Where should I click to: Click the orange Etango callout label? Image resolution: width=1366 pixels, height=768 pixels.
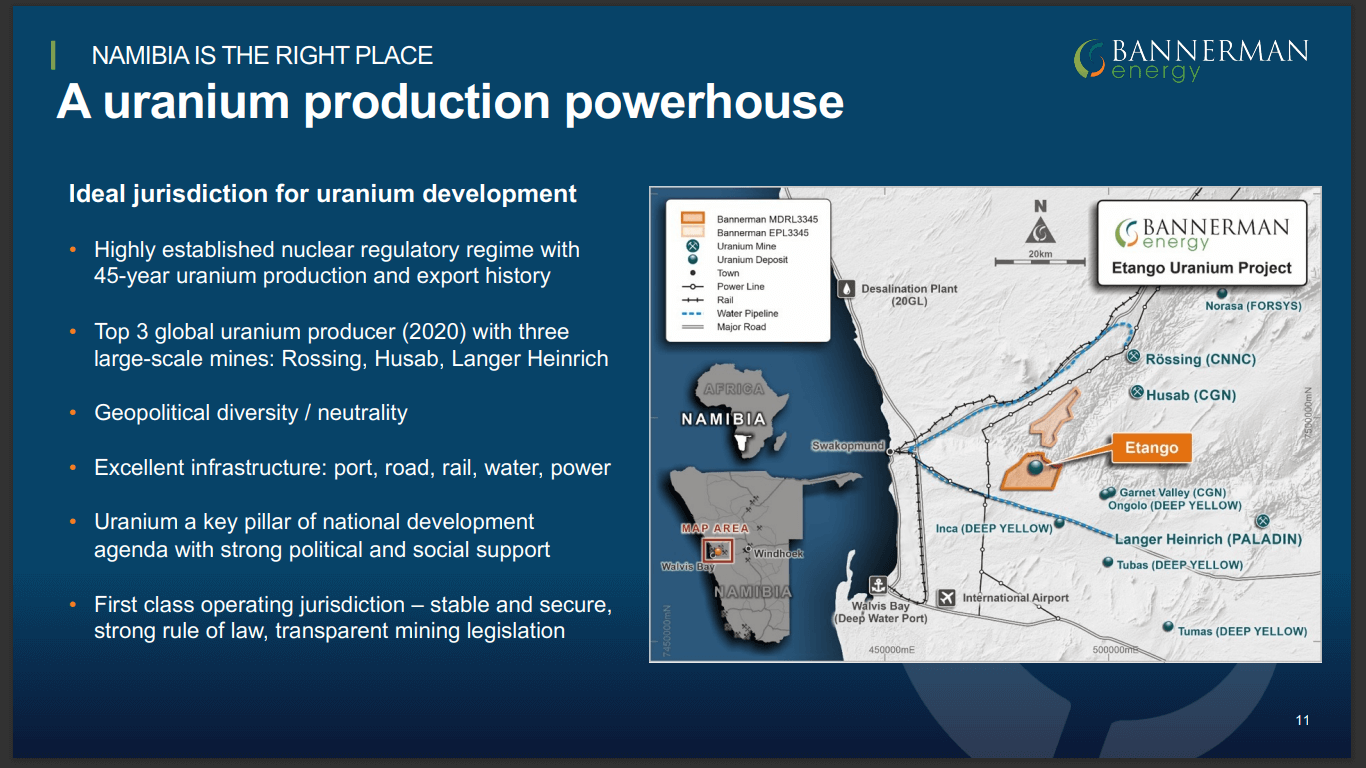1151,448
